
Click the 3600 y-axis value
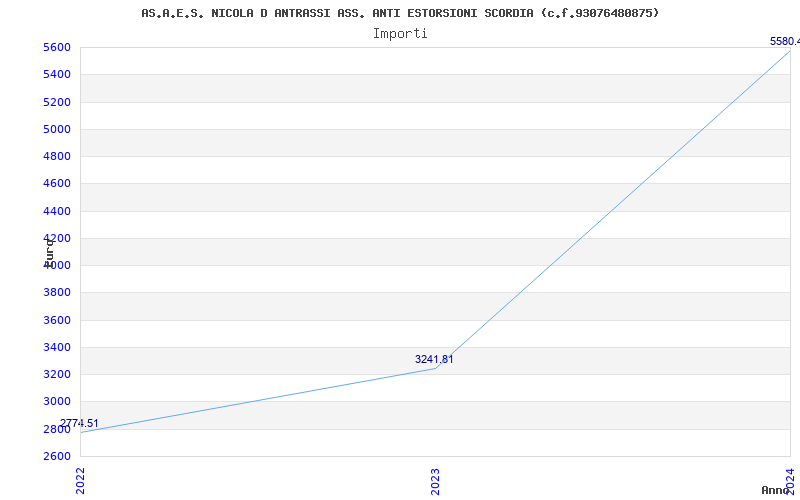click(57, 320)
